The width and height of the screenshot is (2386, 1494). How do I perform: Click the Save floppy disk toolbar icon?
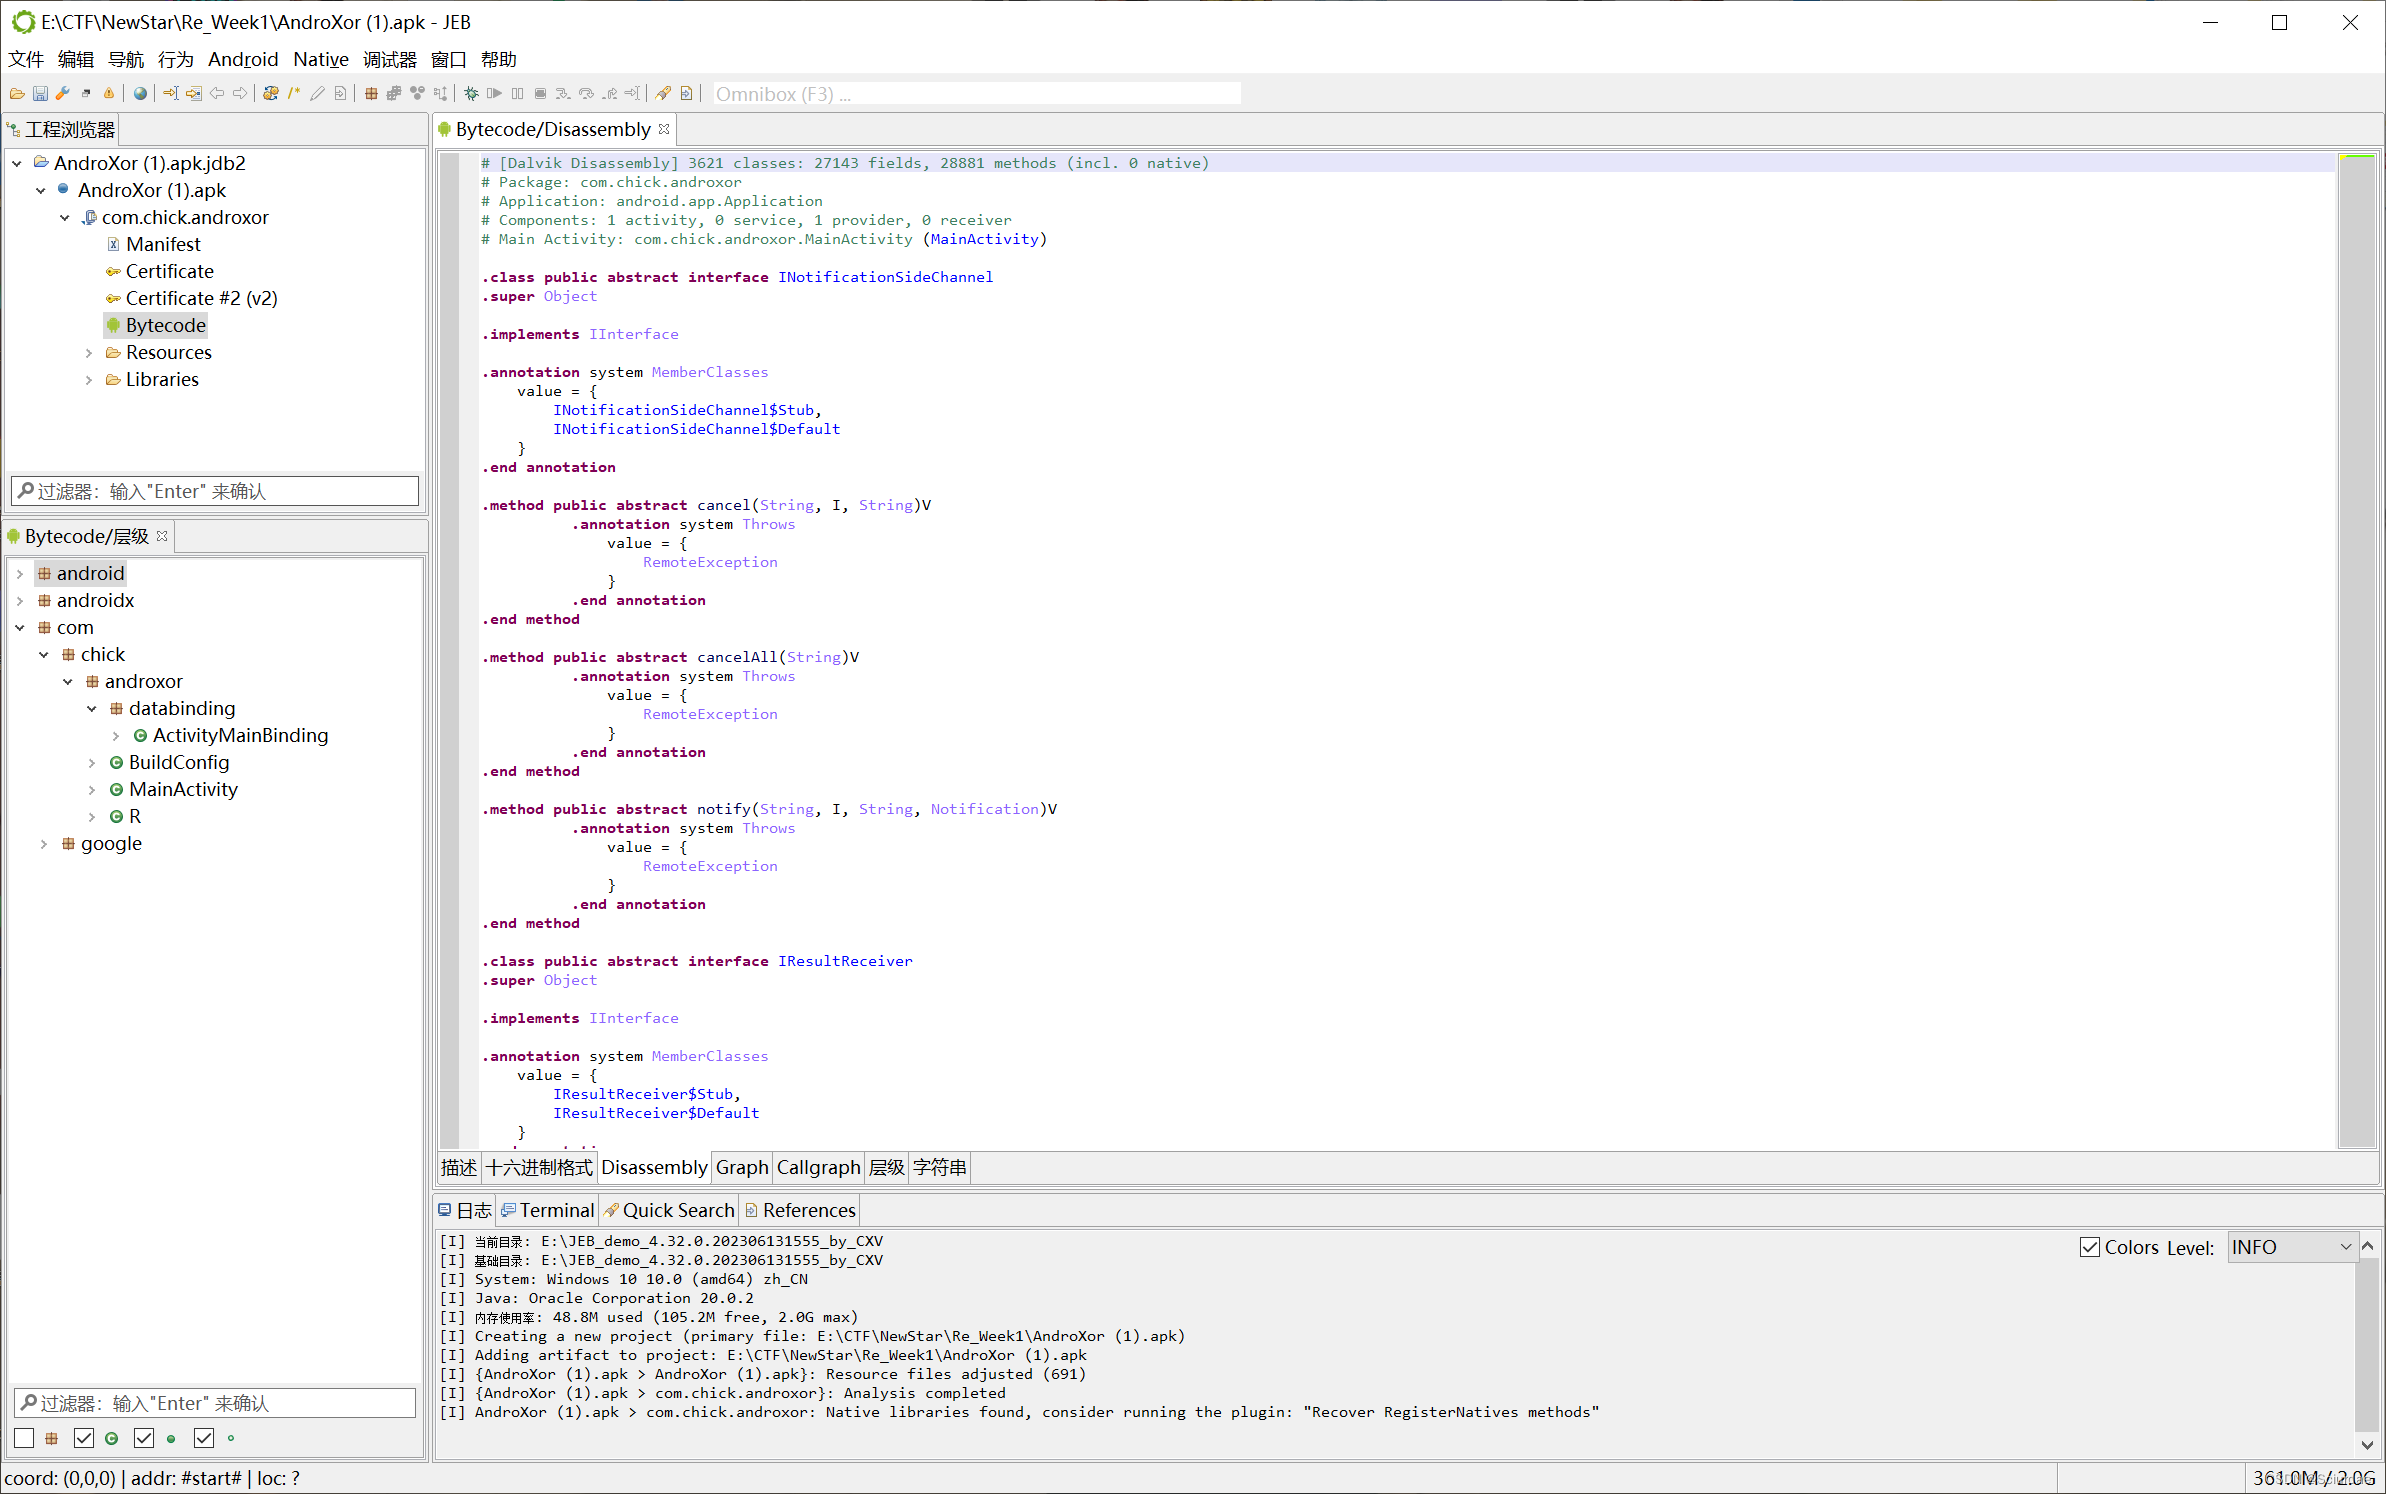point(40,94)
